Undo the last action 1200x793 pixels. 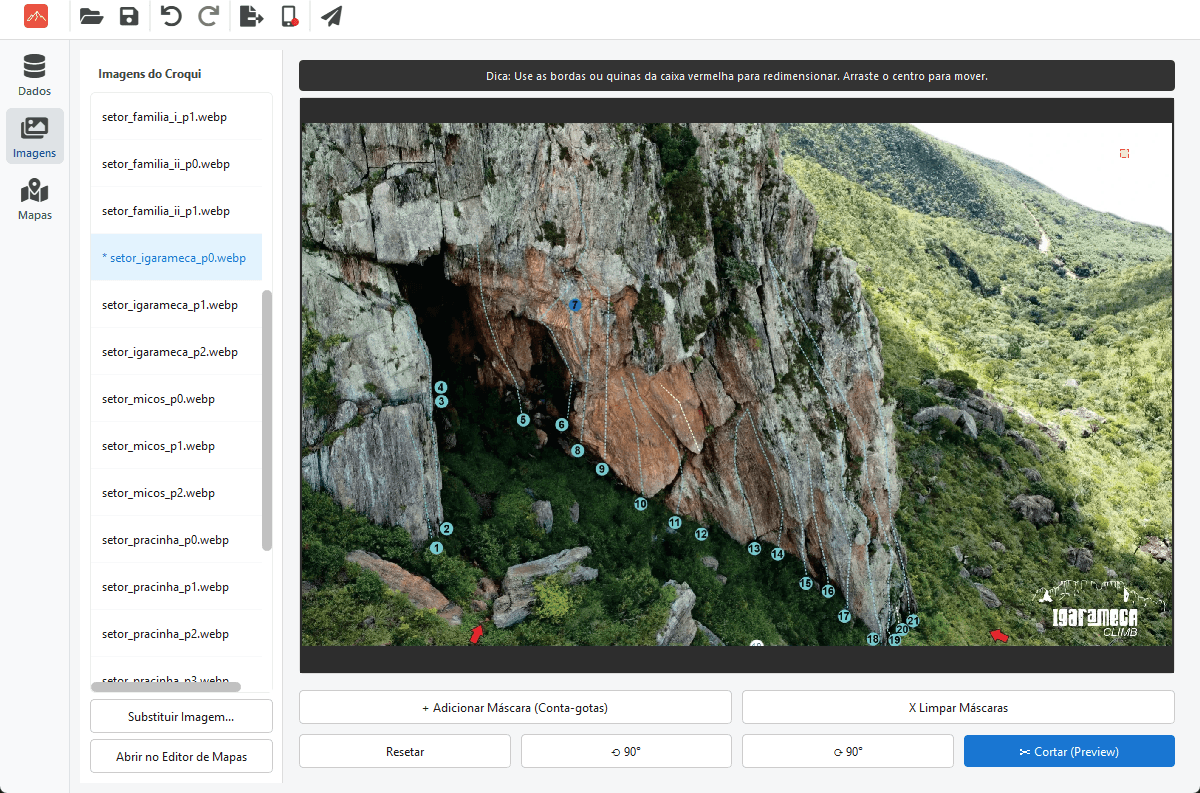pos(171,16)
